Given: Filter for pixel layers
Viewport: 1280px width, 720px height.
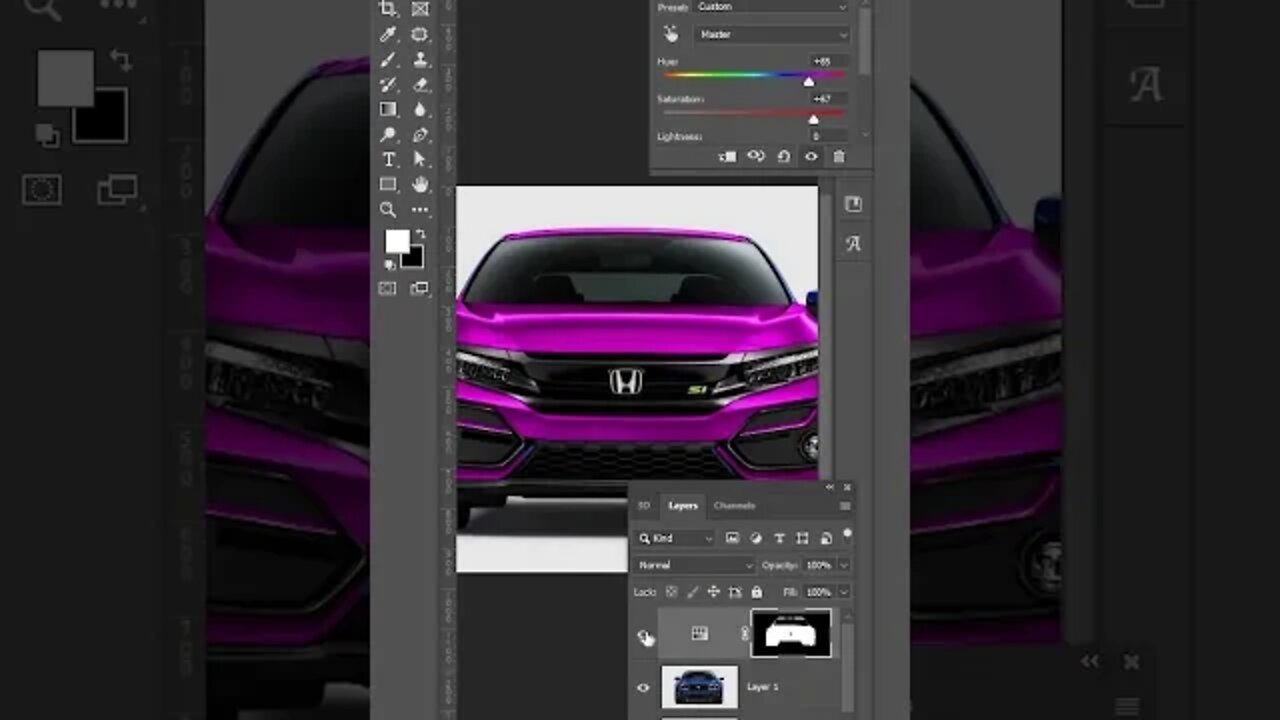Looking at the screenshot, I should (x=732, y=538).
